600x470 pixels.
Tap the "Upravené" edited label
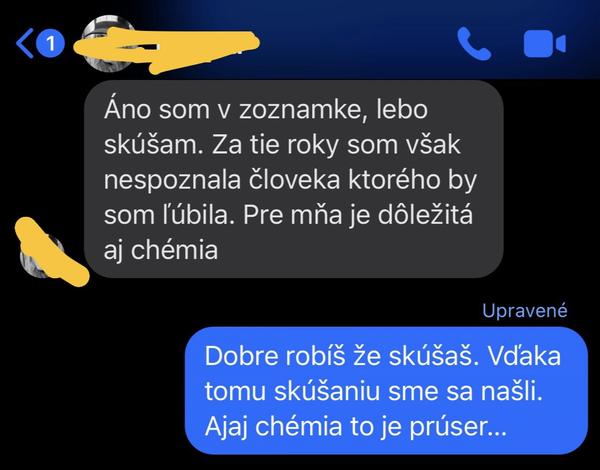point(525,310)
